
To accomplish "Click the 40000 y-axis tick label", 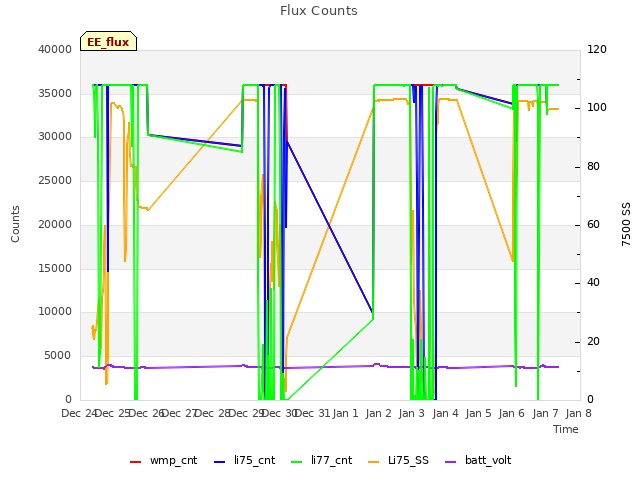I will 55,49.
